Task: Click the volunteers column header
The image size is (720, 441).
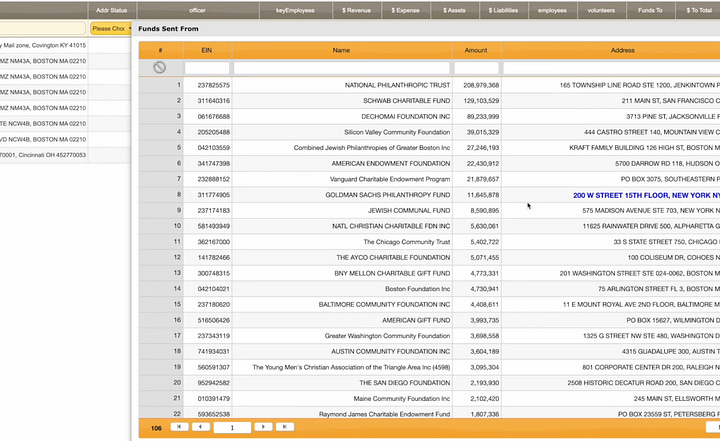Action: [x=601, y=10]
